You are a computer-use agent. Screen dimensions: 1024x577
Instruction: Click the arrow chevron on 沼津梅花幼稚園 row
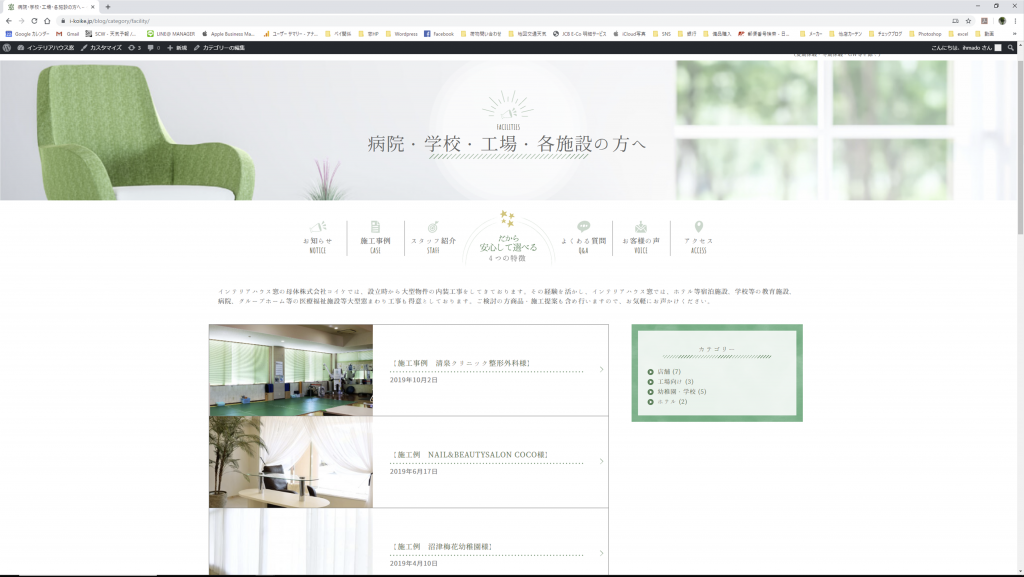(x=601, y=554)
